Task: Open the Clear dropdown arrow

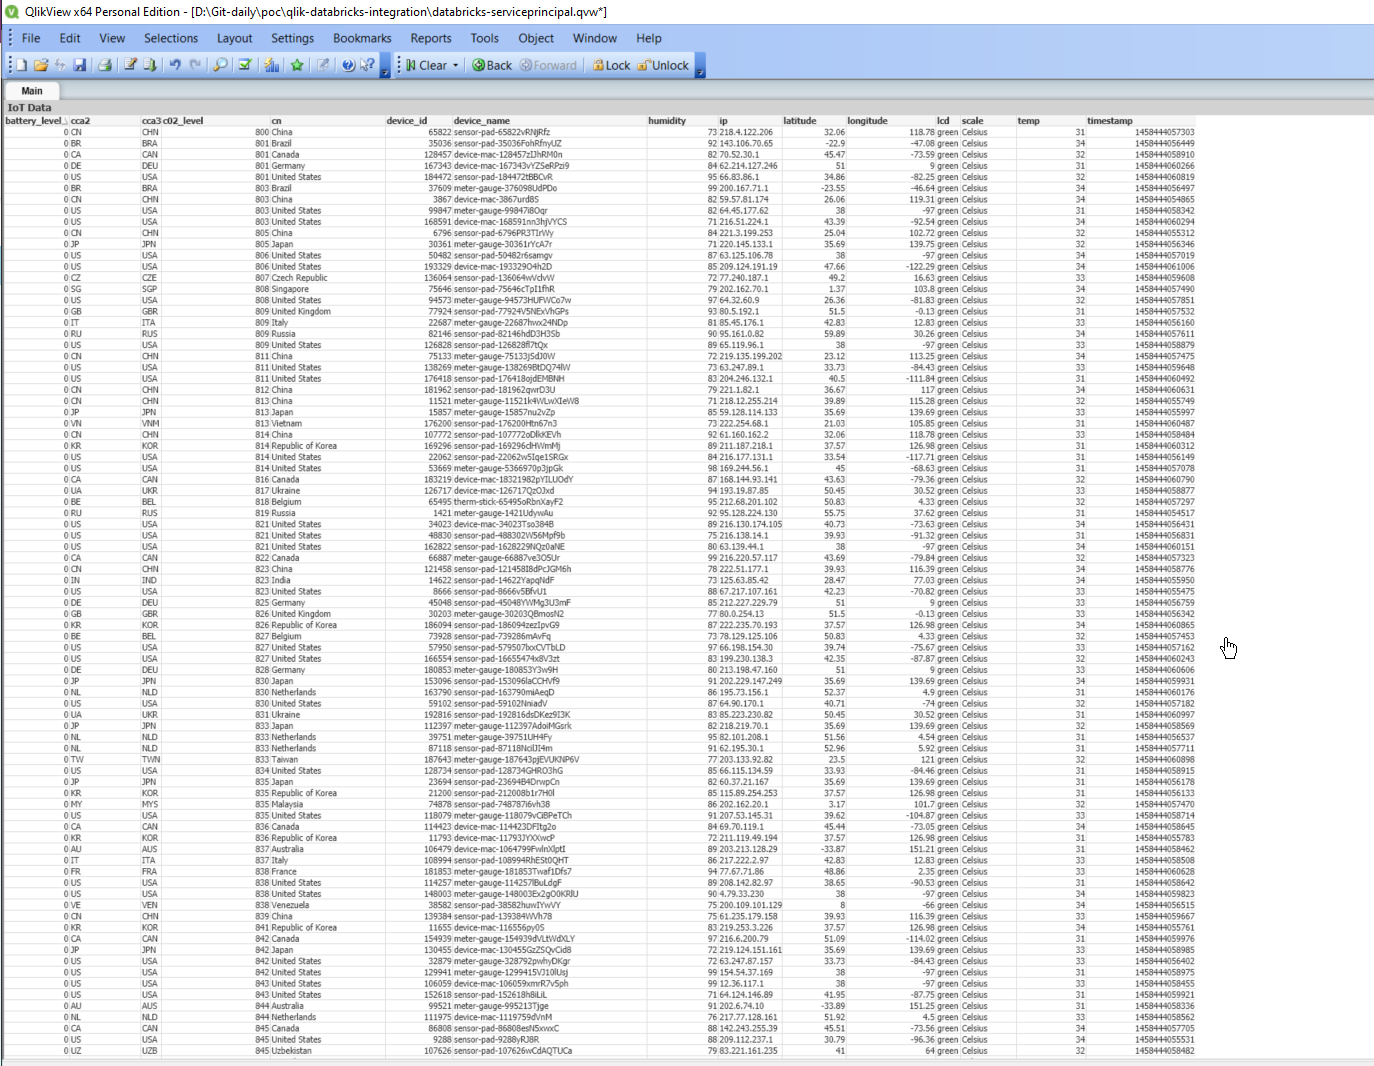Action: (456, 65)
